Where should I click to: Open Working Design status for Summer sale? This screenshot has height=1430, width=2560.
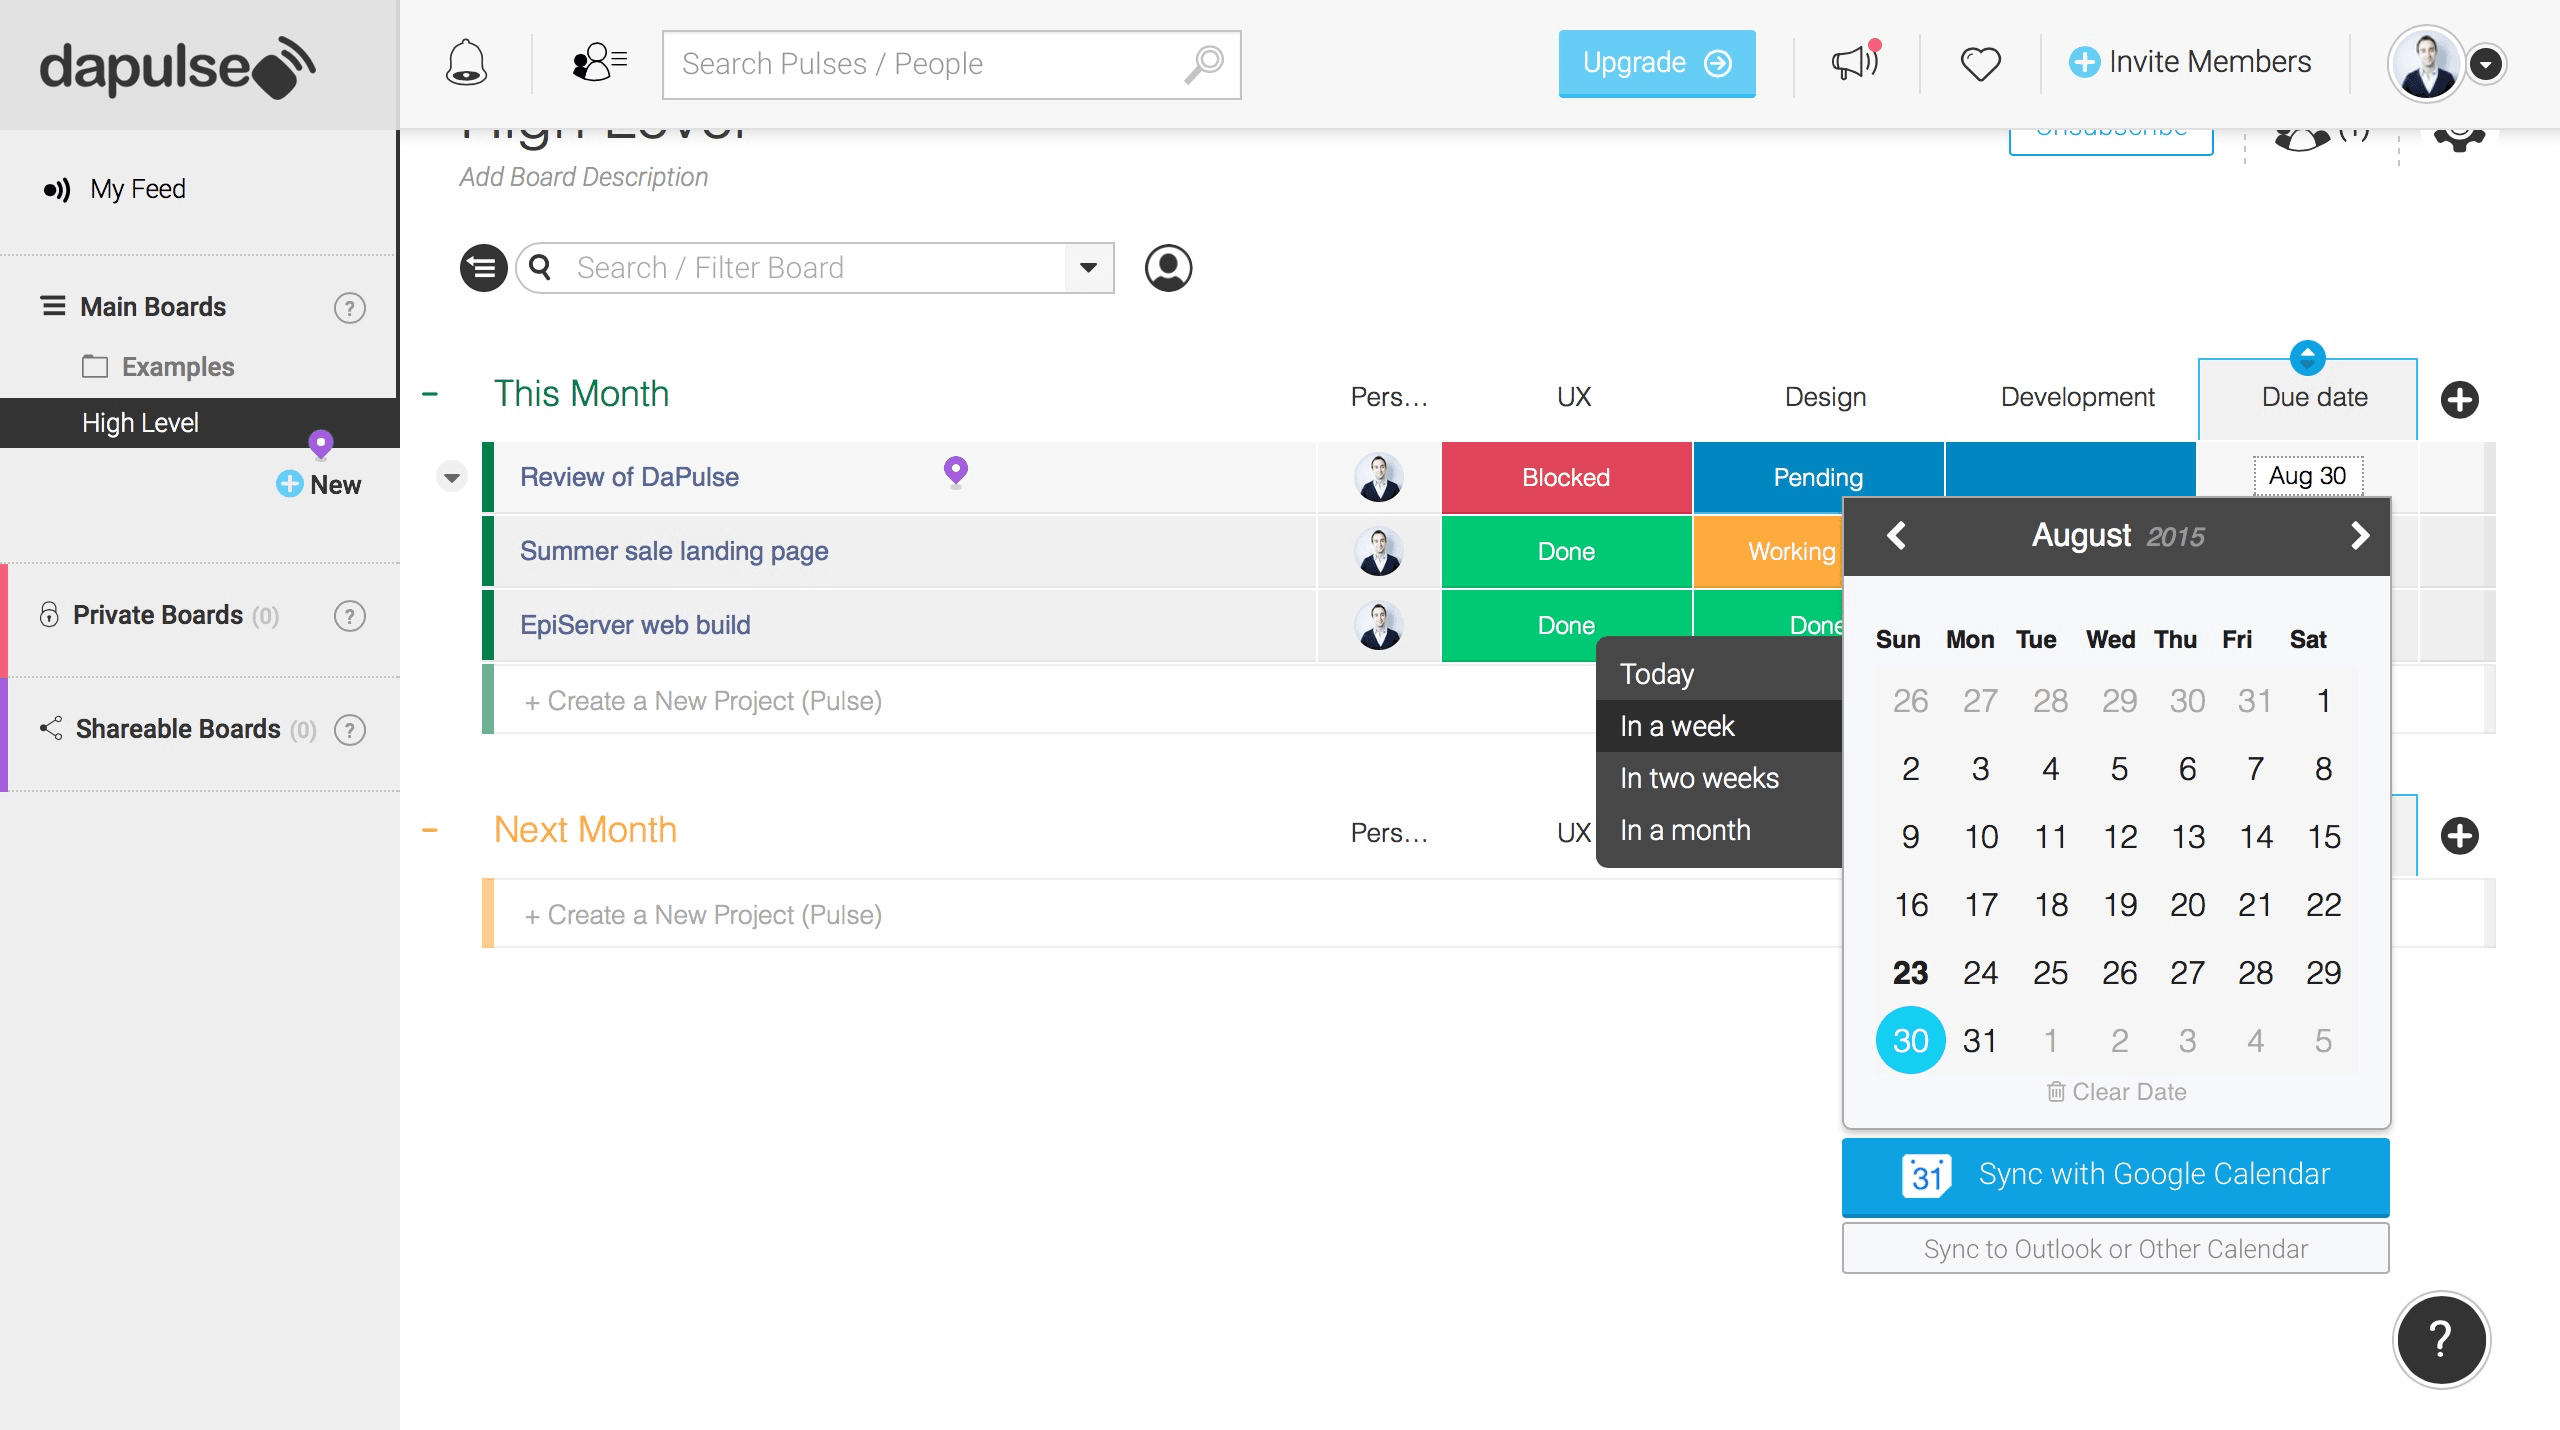point(1768,551)
